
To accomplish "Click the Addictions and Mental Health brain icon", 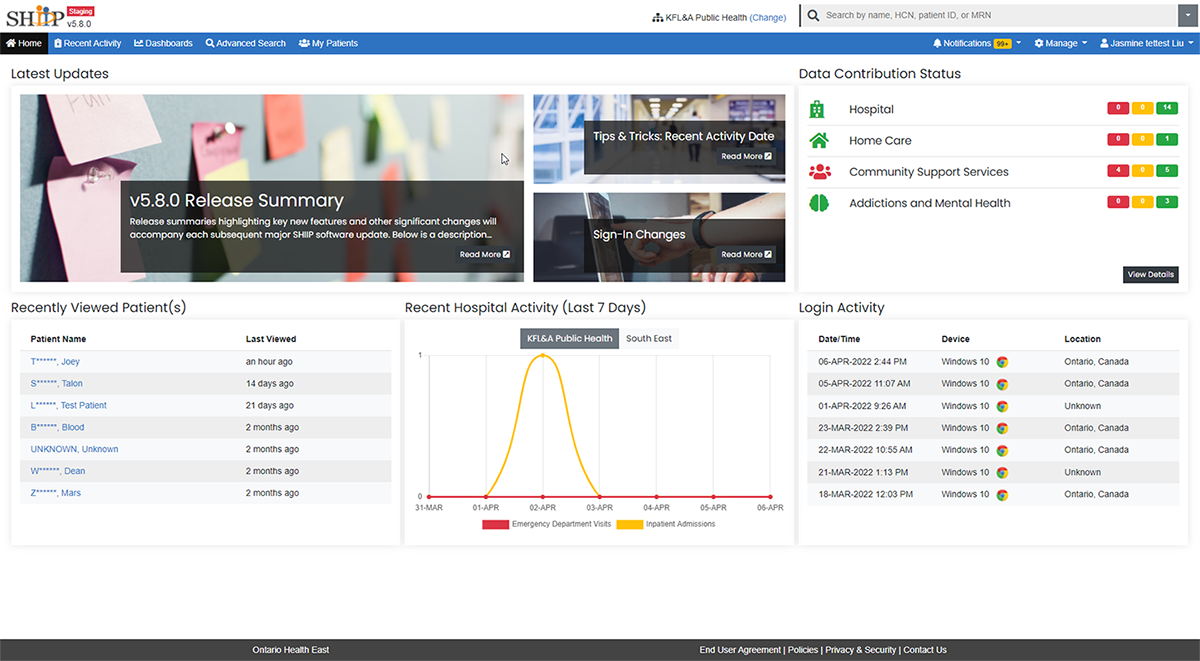I will (819, 202).
